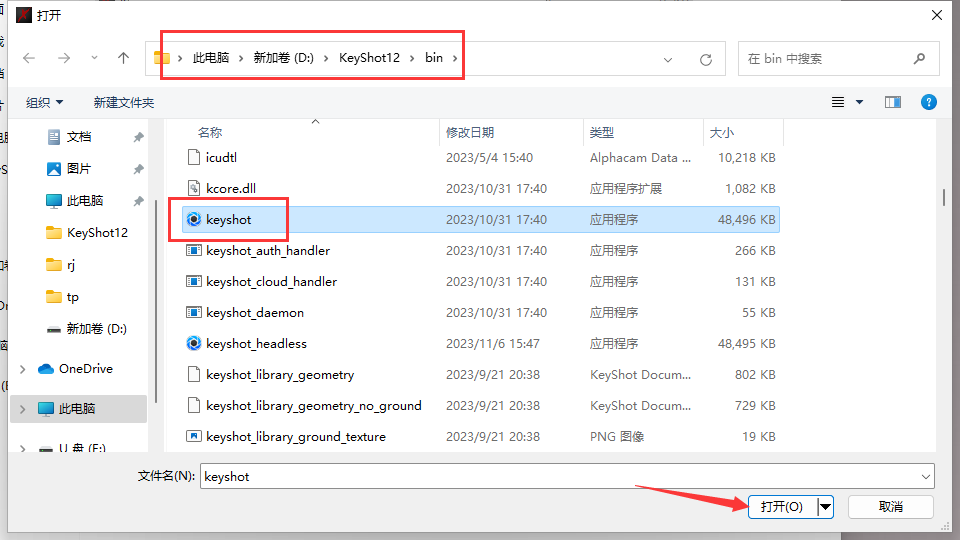The image size is (960, 540).
Task: Open the 组织 menu
Action: 44,102
